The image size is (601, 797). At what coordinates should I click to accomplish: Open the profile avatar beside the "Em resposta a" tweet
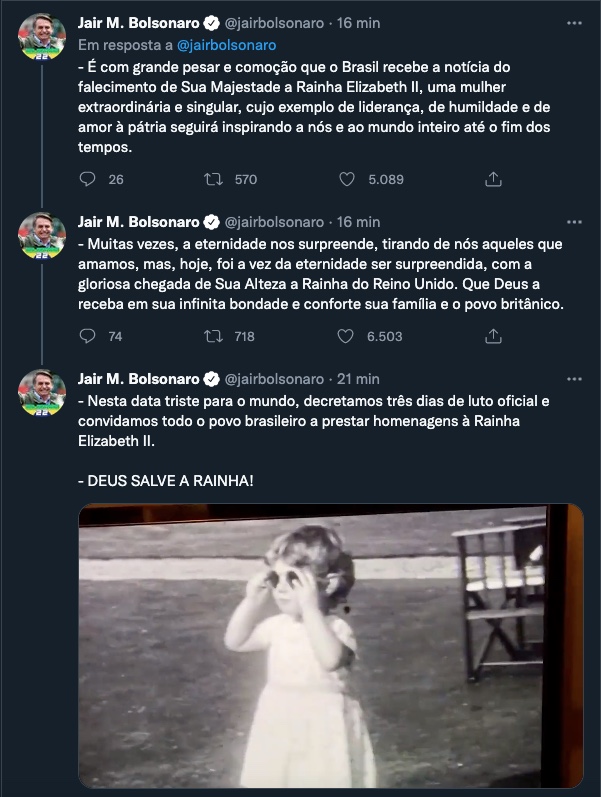pos(41,41)
